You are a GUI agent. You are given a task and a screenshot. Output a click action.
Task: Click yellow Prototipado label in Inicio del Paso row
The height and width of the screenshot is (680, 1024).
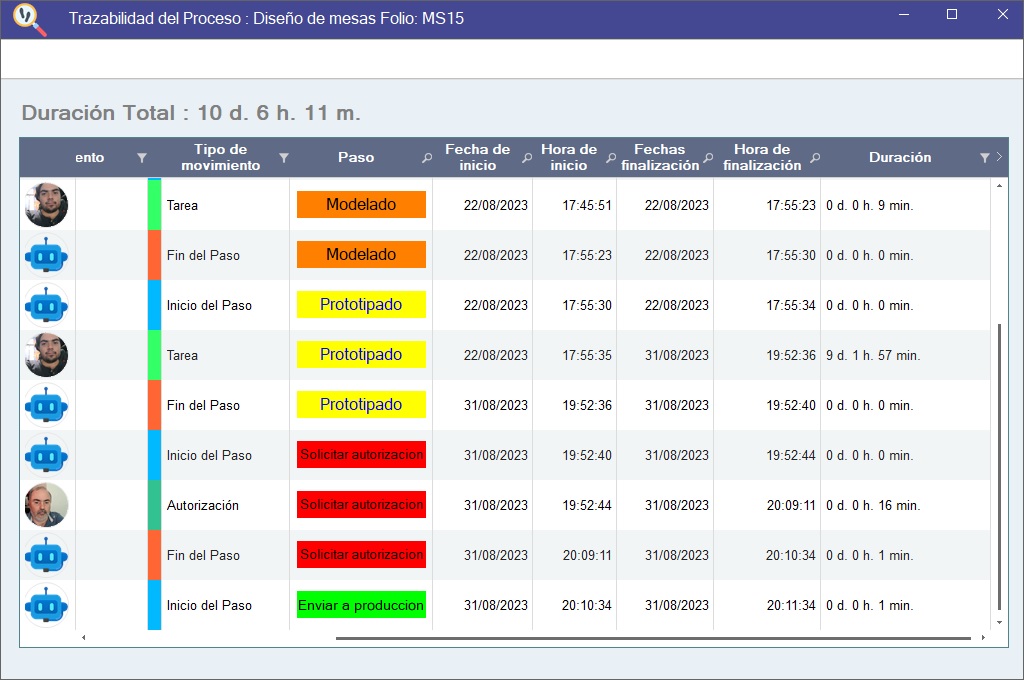pos(361,304)
